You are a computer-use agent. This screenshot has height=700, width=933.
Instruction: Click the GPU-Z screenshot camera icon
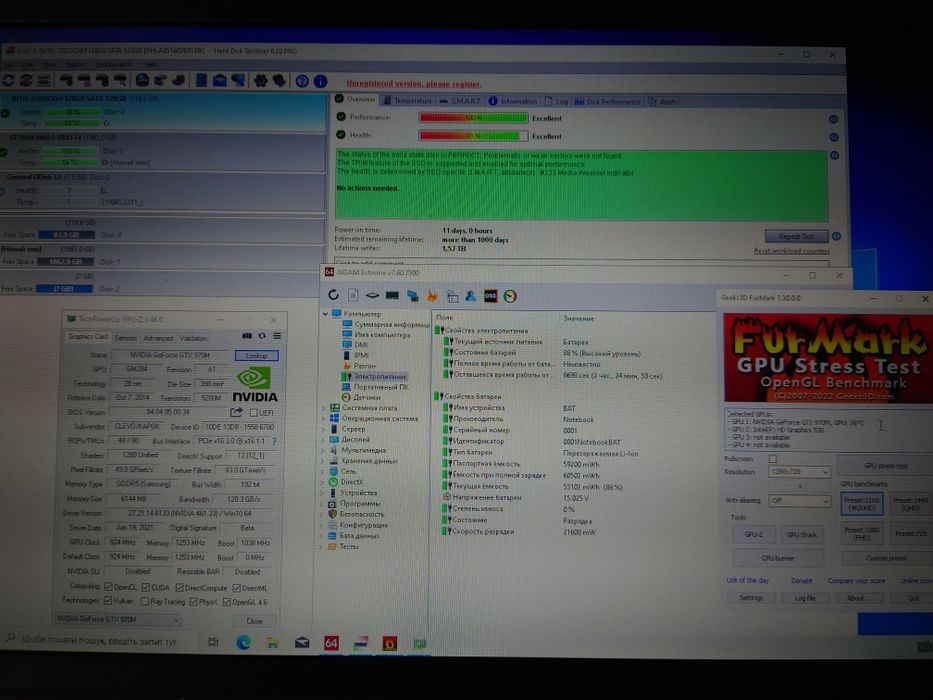click(x=247, y=336)
